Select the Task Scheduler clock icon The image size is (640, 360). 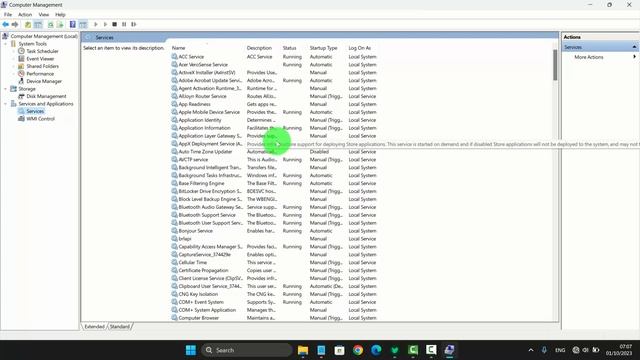21,51
